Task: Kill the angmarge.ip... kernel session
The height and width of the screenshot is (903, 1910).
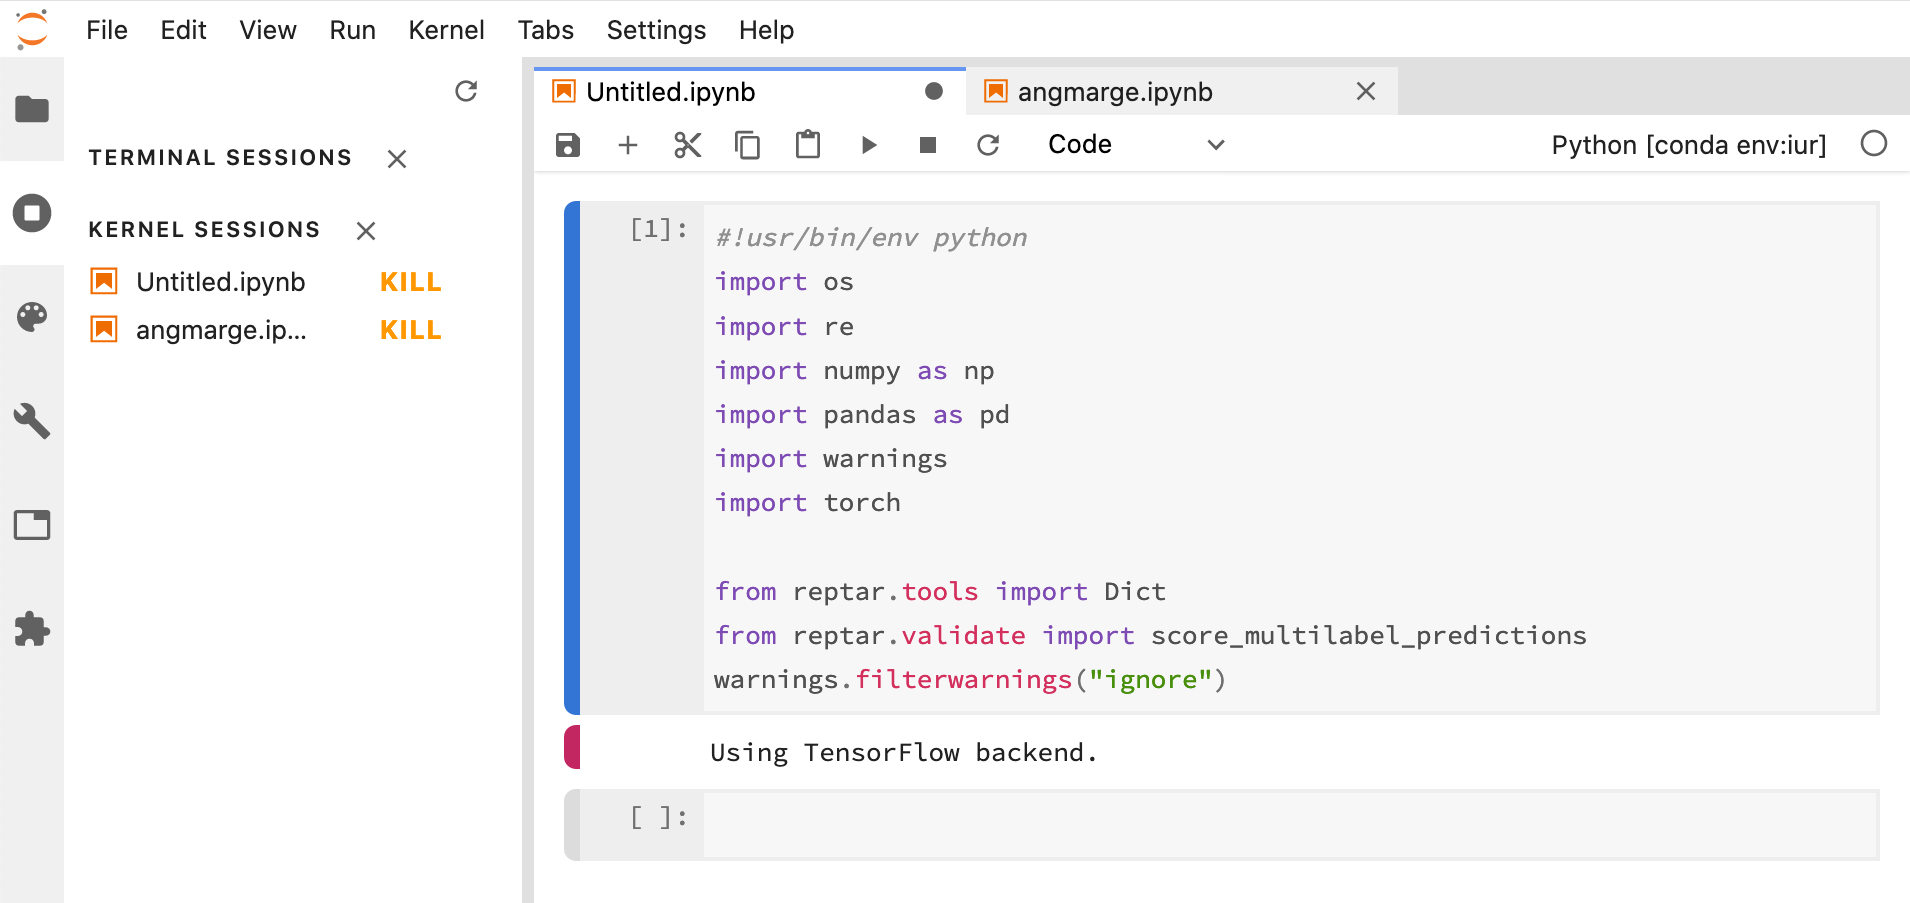Action: [x=410, y=330]
